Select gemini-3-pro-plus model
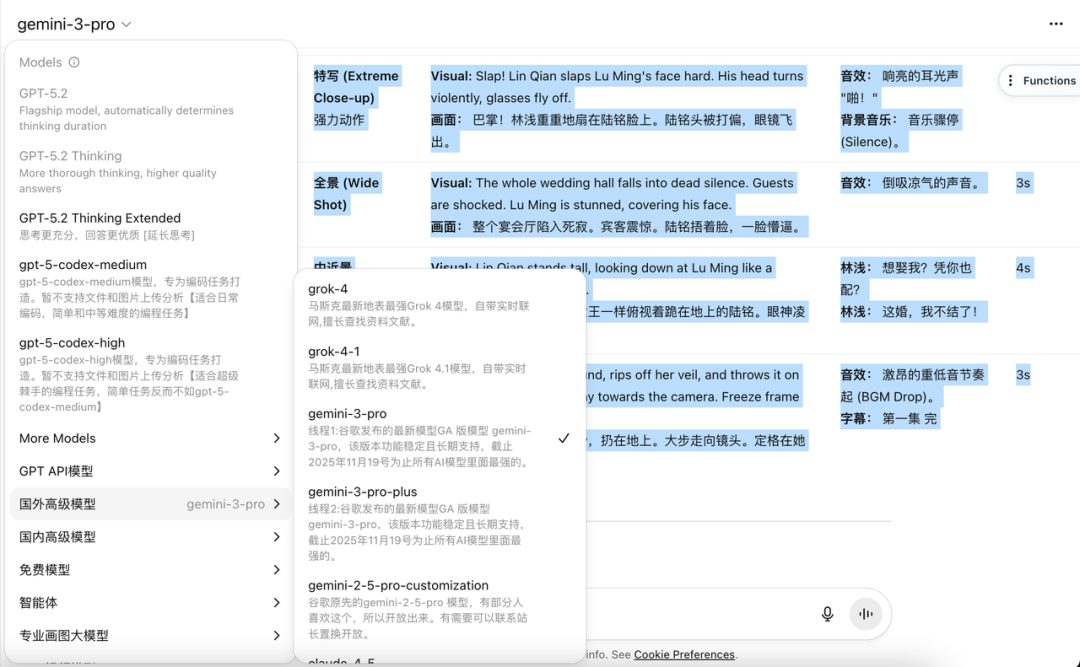 (439, 523)
